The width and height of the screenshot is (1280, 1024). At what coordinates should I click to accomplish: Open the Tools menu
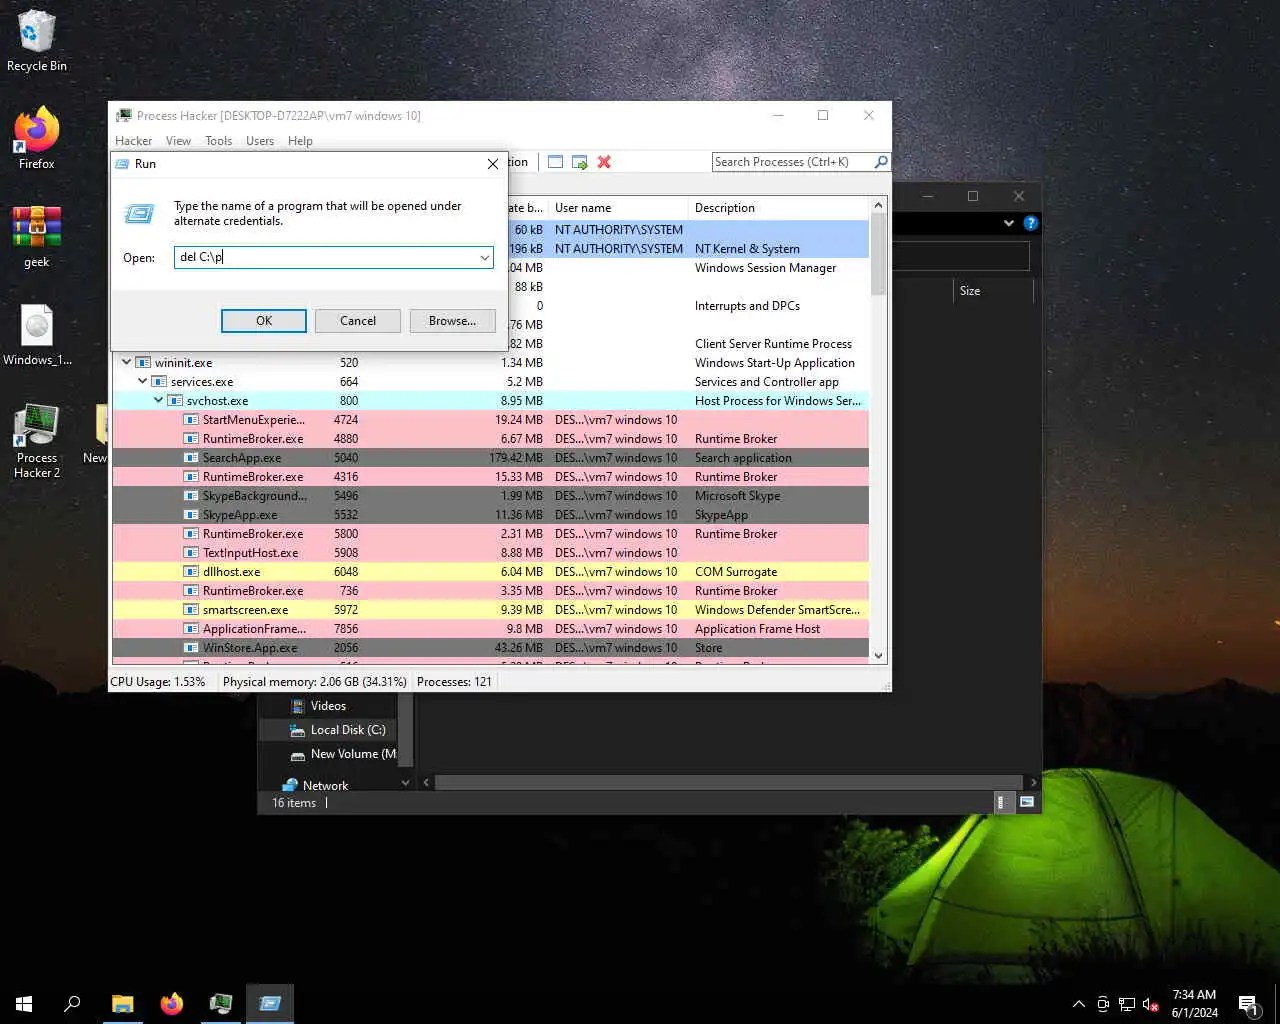point(218,141)
